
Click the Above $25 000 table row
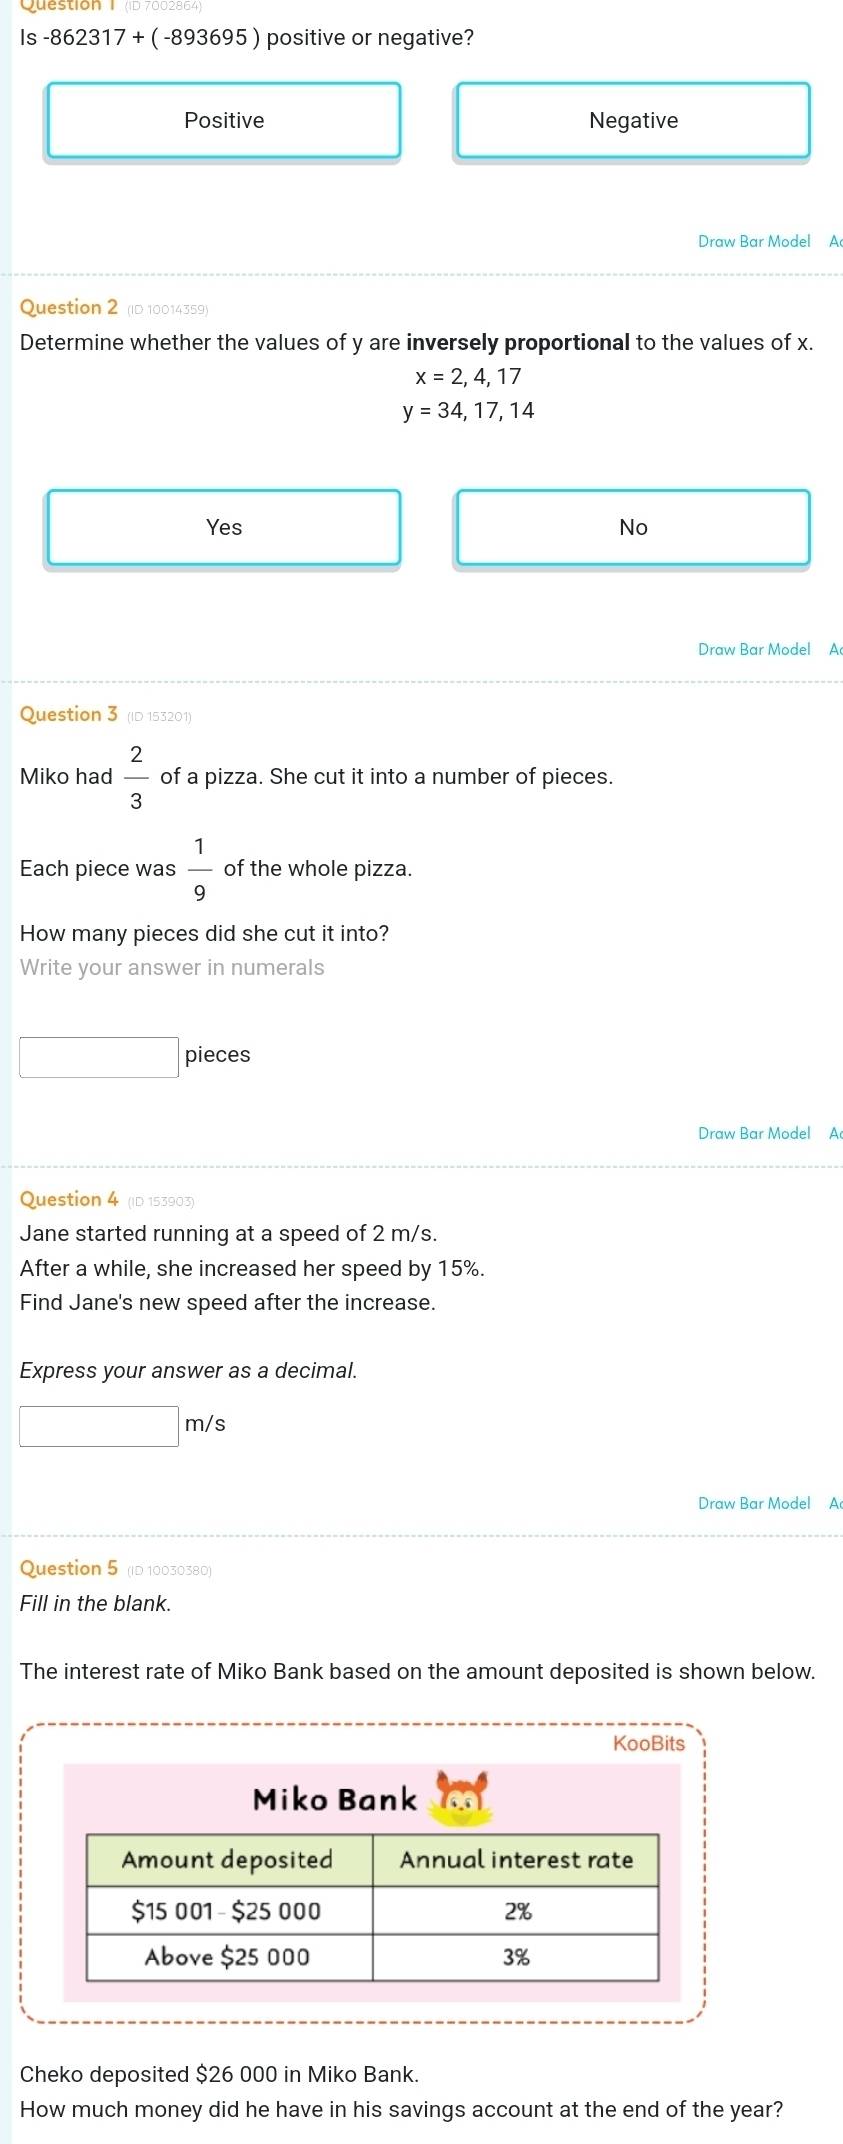pos(372,1957)
